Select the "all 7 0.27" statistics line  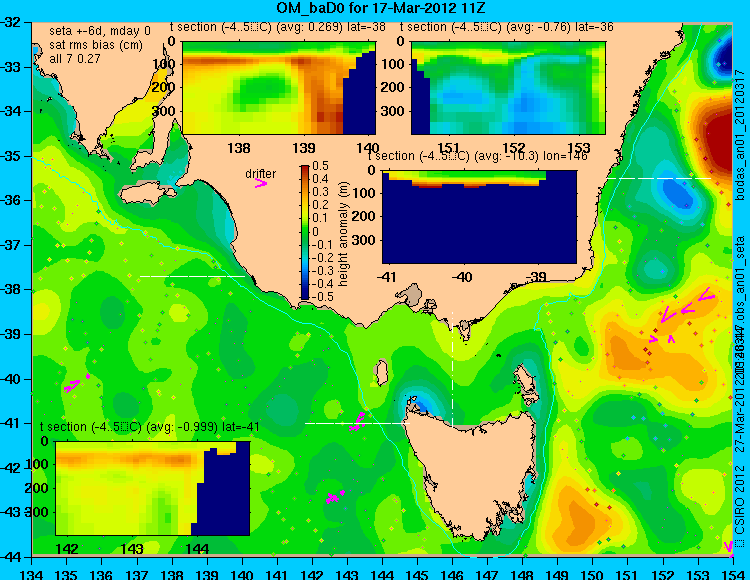point(75,59)
